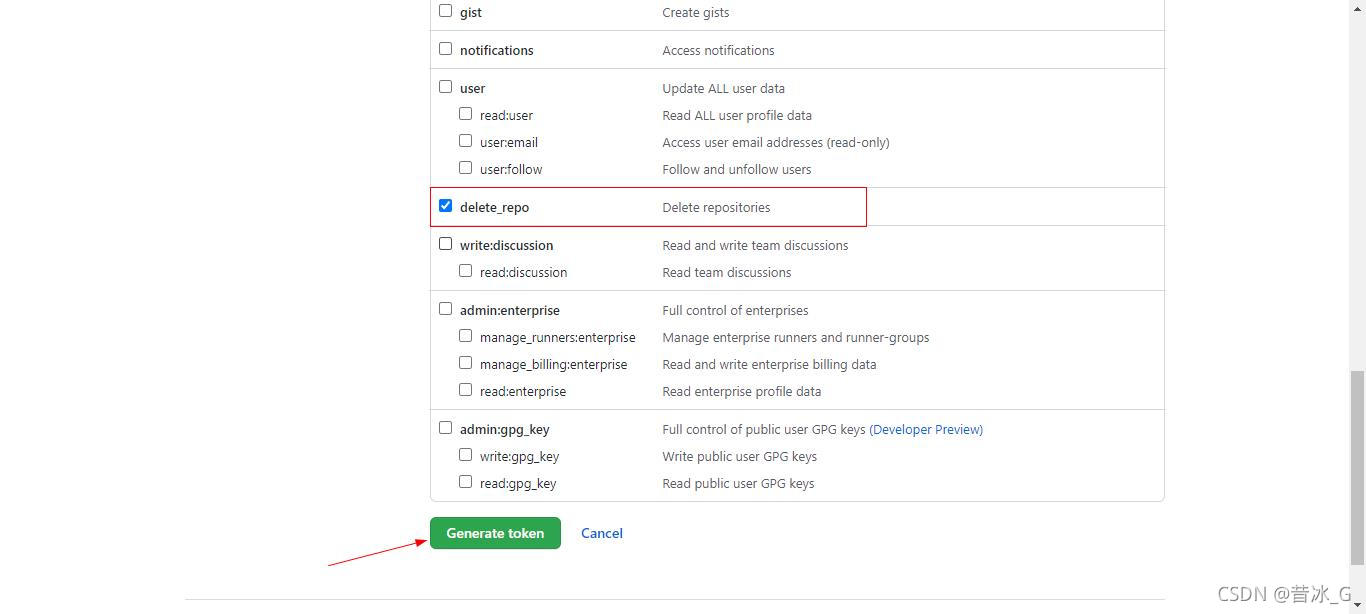
Task: Check manage_runners:enterprise scope
Action: pyautogui.click(x=466, y=335)
